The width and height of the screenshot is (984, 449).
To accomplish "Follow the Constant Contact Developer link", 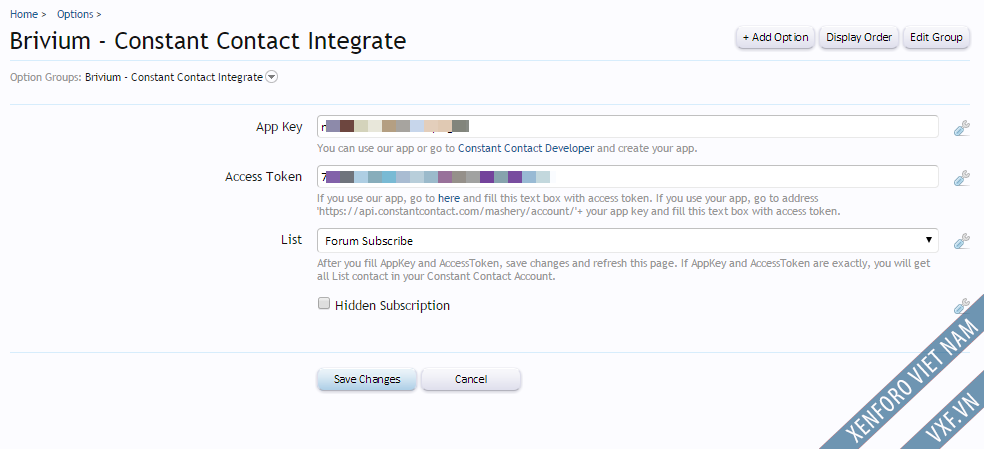I will tap(526, 149).
